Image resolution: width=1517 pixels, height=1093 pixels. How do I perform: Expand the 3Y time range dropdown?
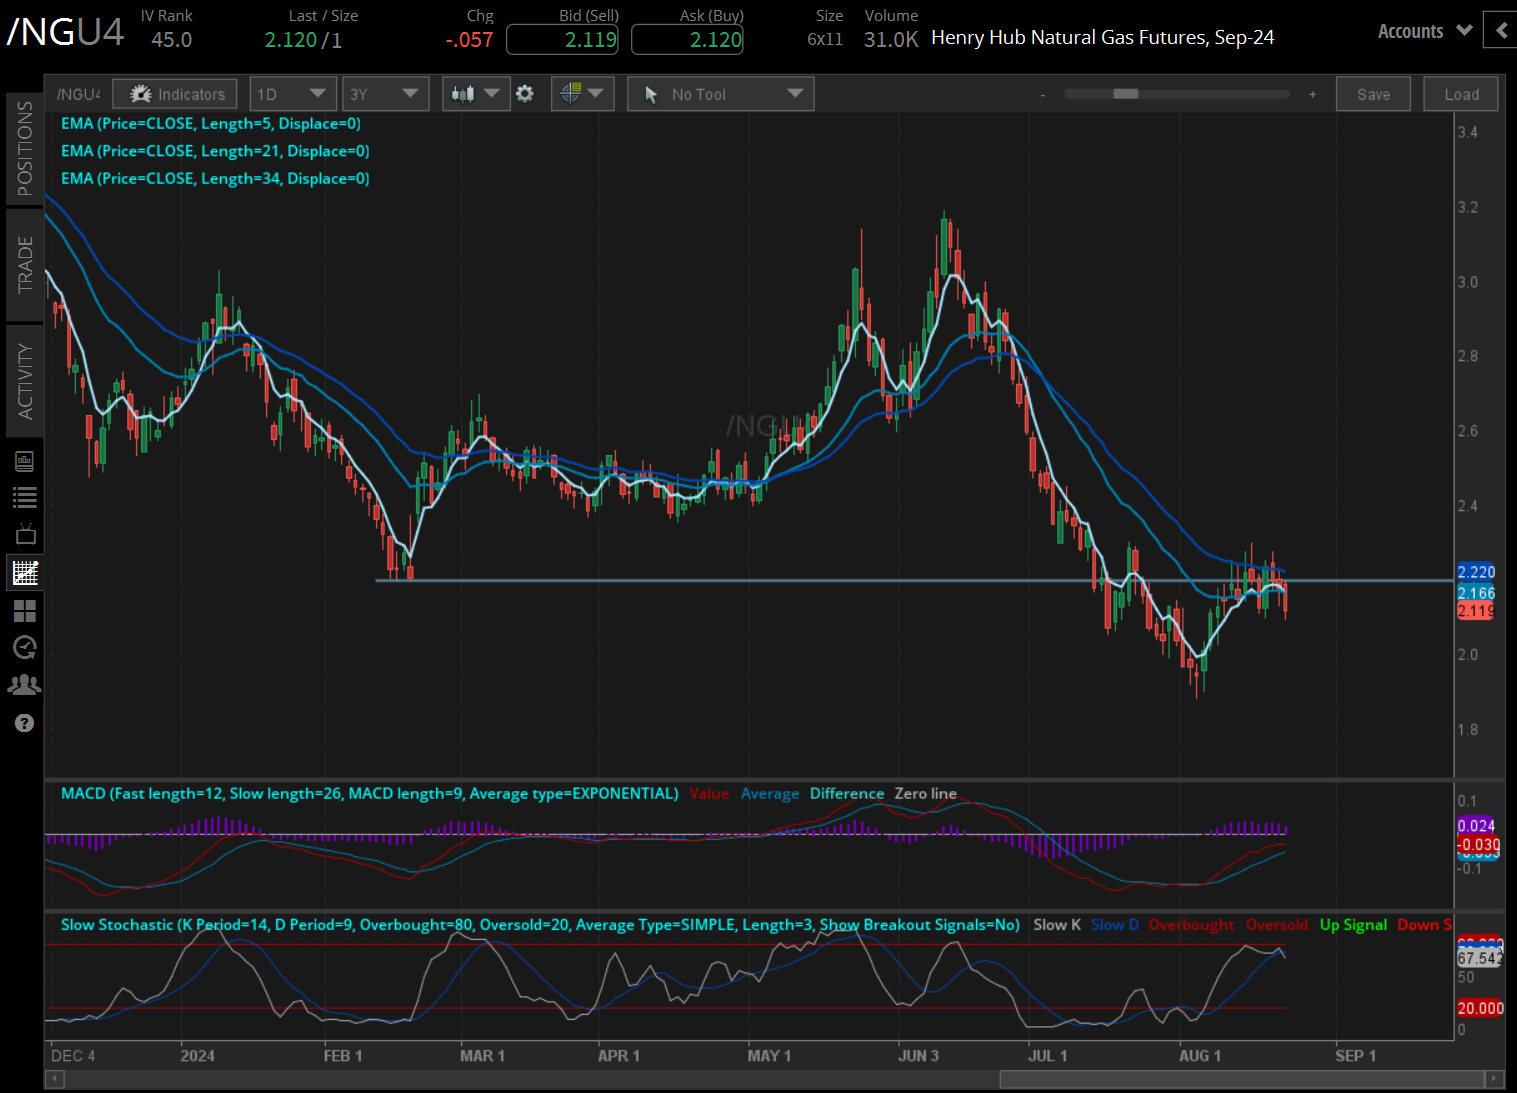384,94
